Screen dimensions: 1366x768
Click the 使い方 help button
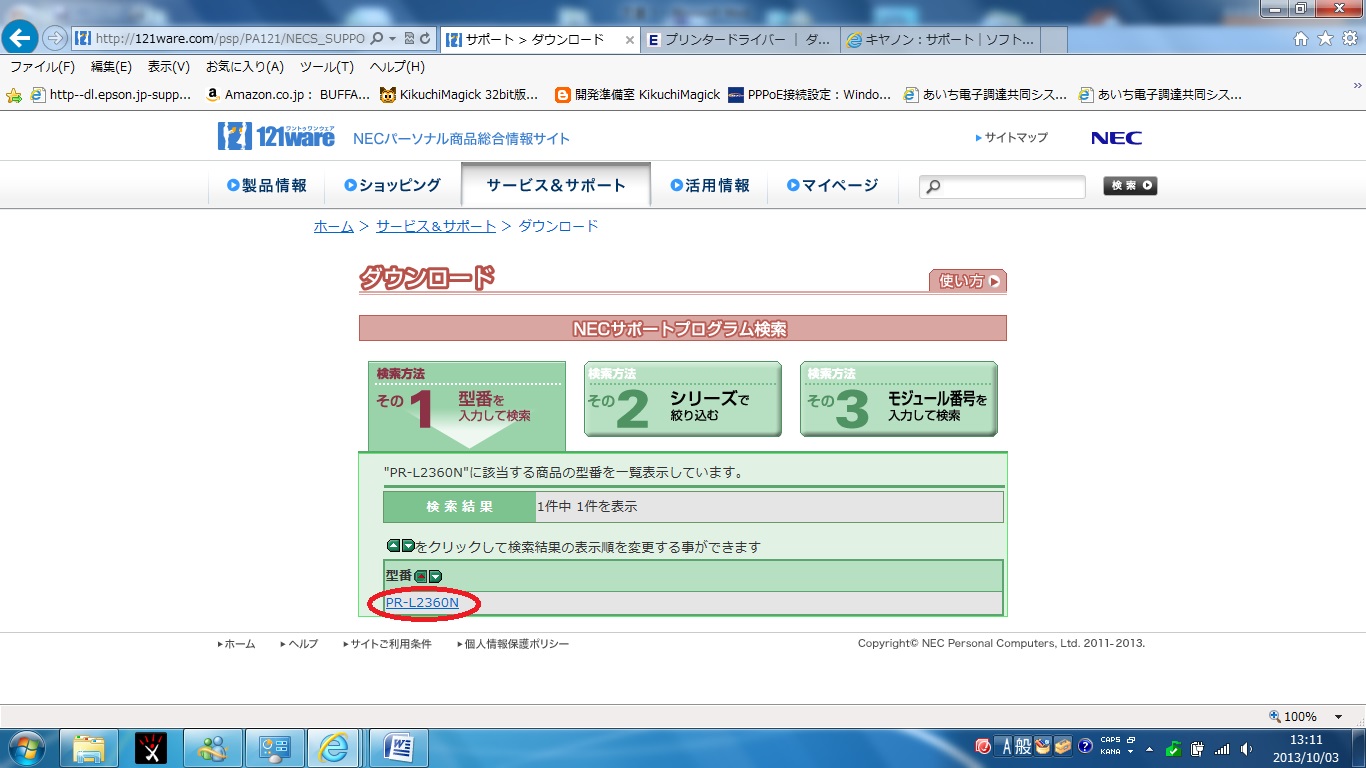968,281
